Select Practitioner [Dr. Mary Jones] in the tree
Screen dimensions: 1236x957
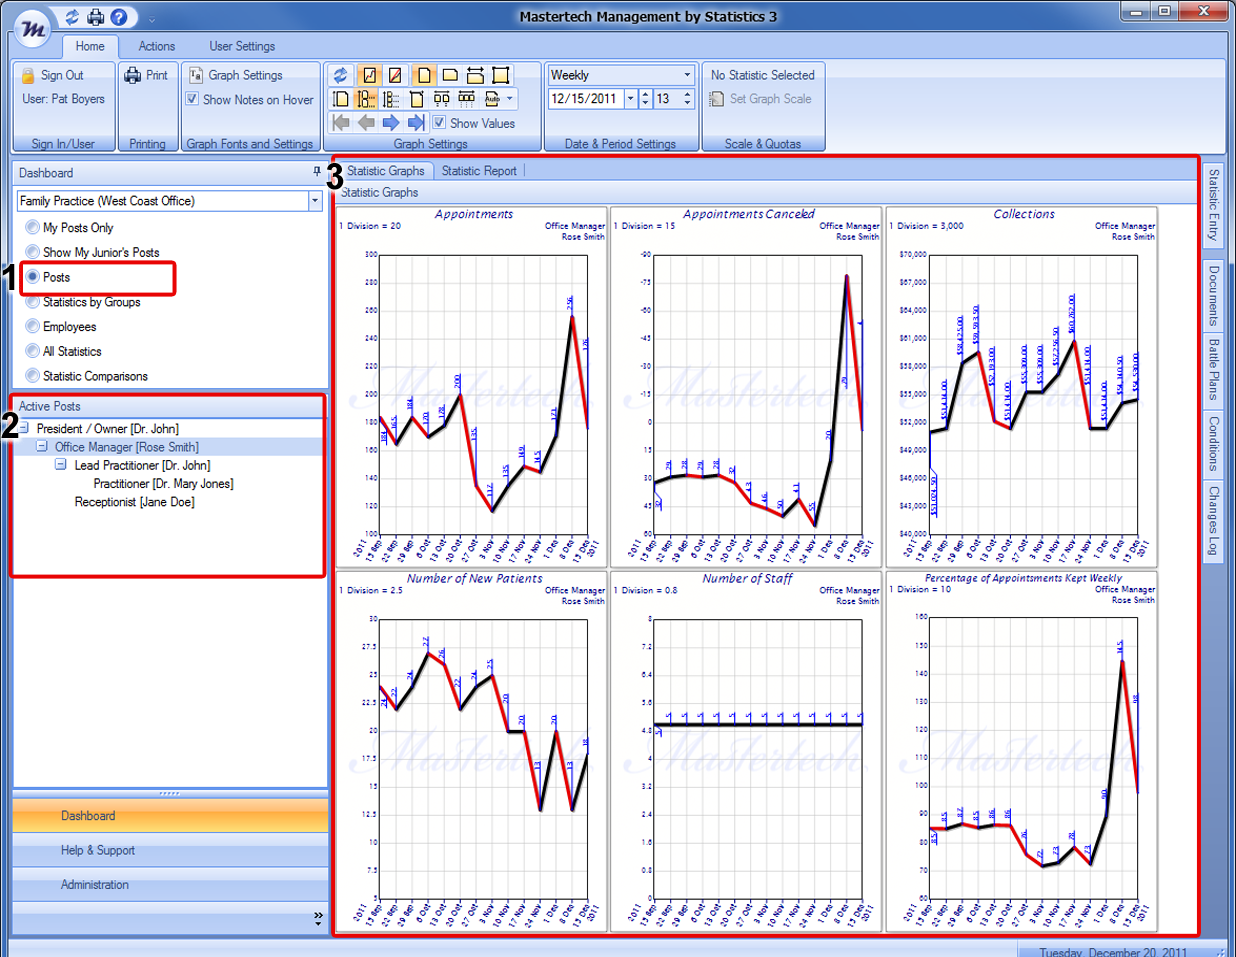(x=163, y=484)
